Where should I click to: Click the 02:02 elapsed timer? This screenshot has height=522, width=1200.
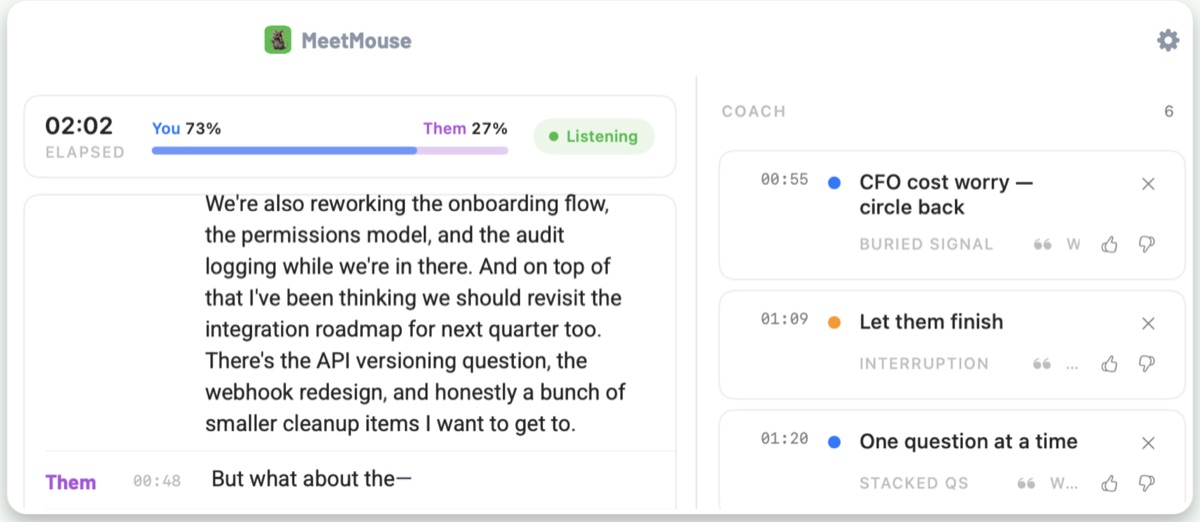point(79,126)
